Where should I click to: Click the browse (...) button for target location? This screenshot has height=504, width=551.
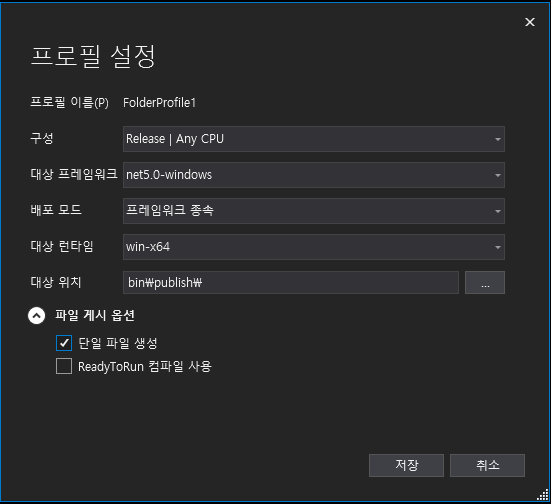[485, 282]
